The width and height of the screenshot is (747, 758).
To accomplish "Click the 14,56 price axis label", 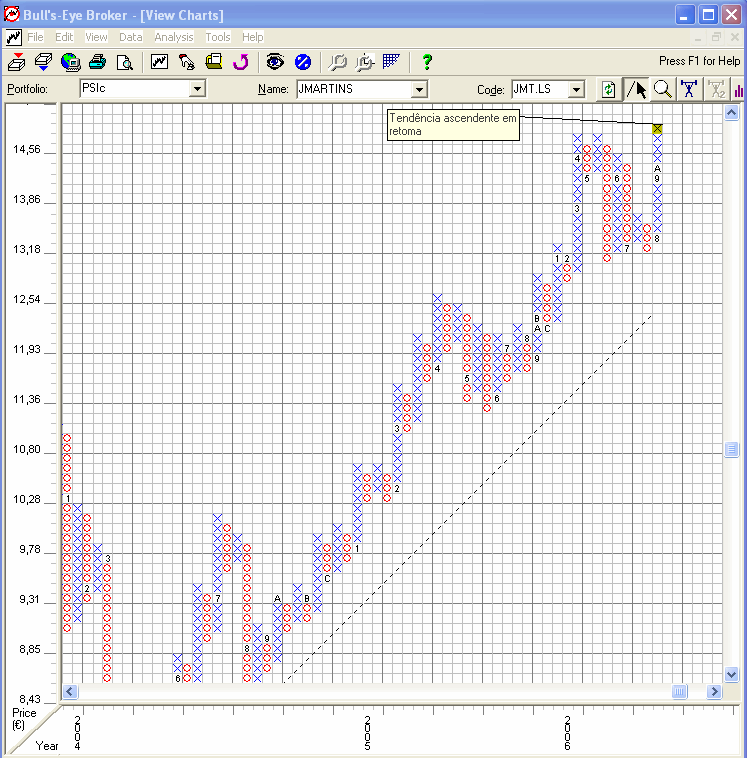I will tap(27, 149).
